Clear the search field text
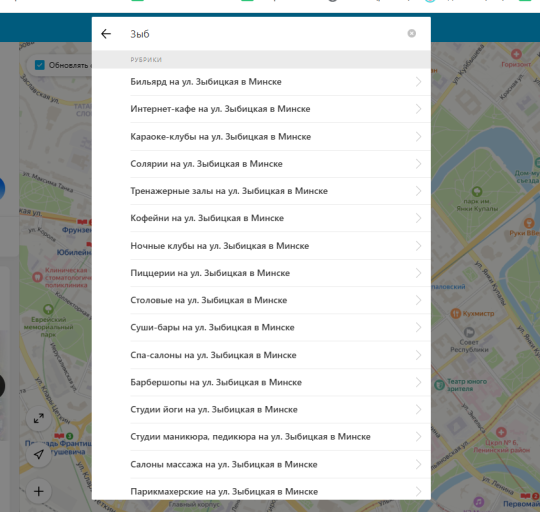Screen dimensions: 540x512 (x=412, y=33)
